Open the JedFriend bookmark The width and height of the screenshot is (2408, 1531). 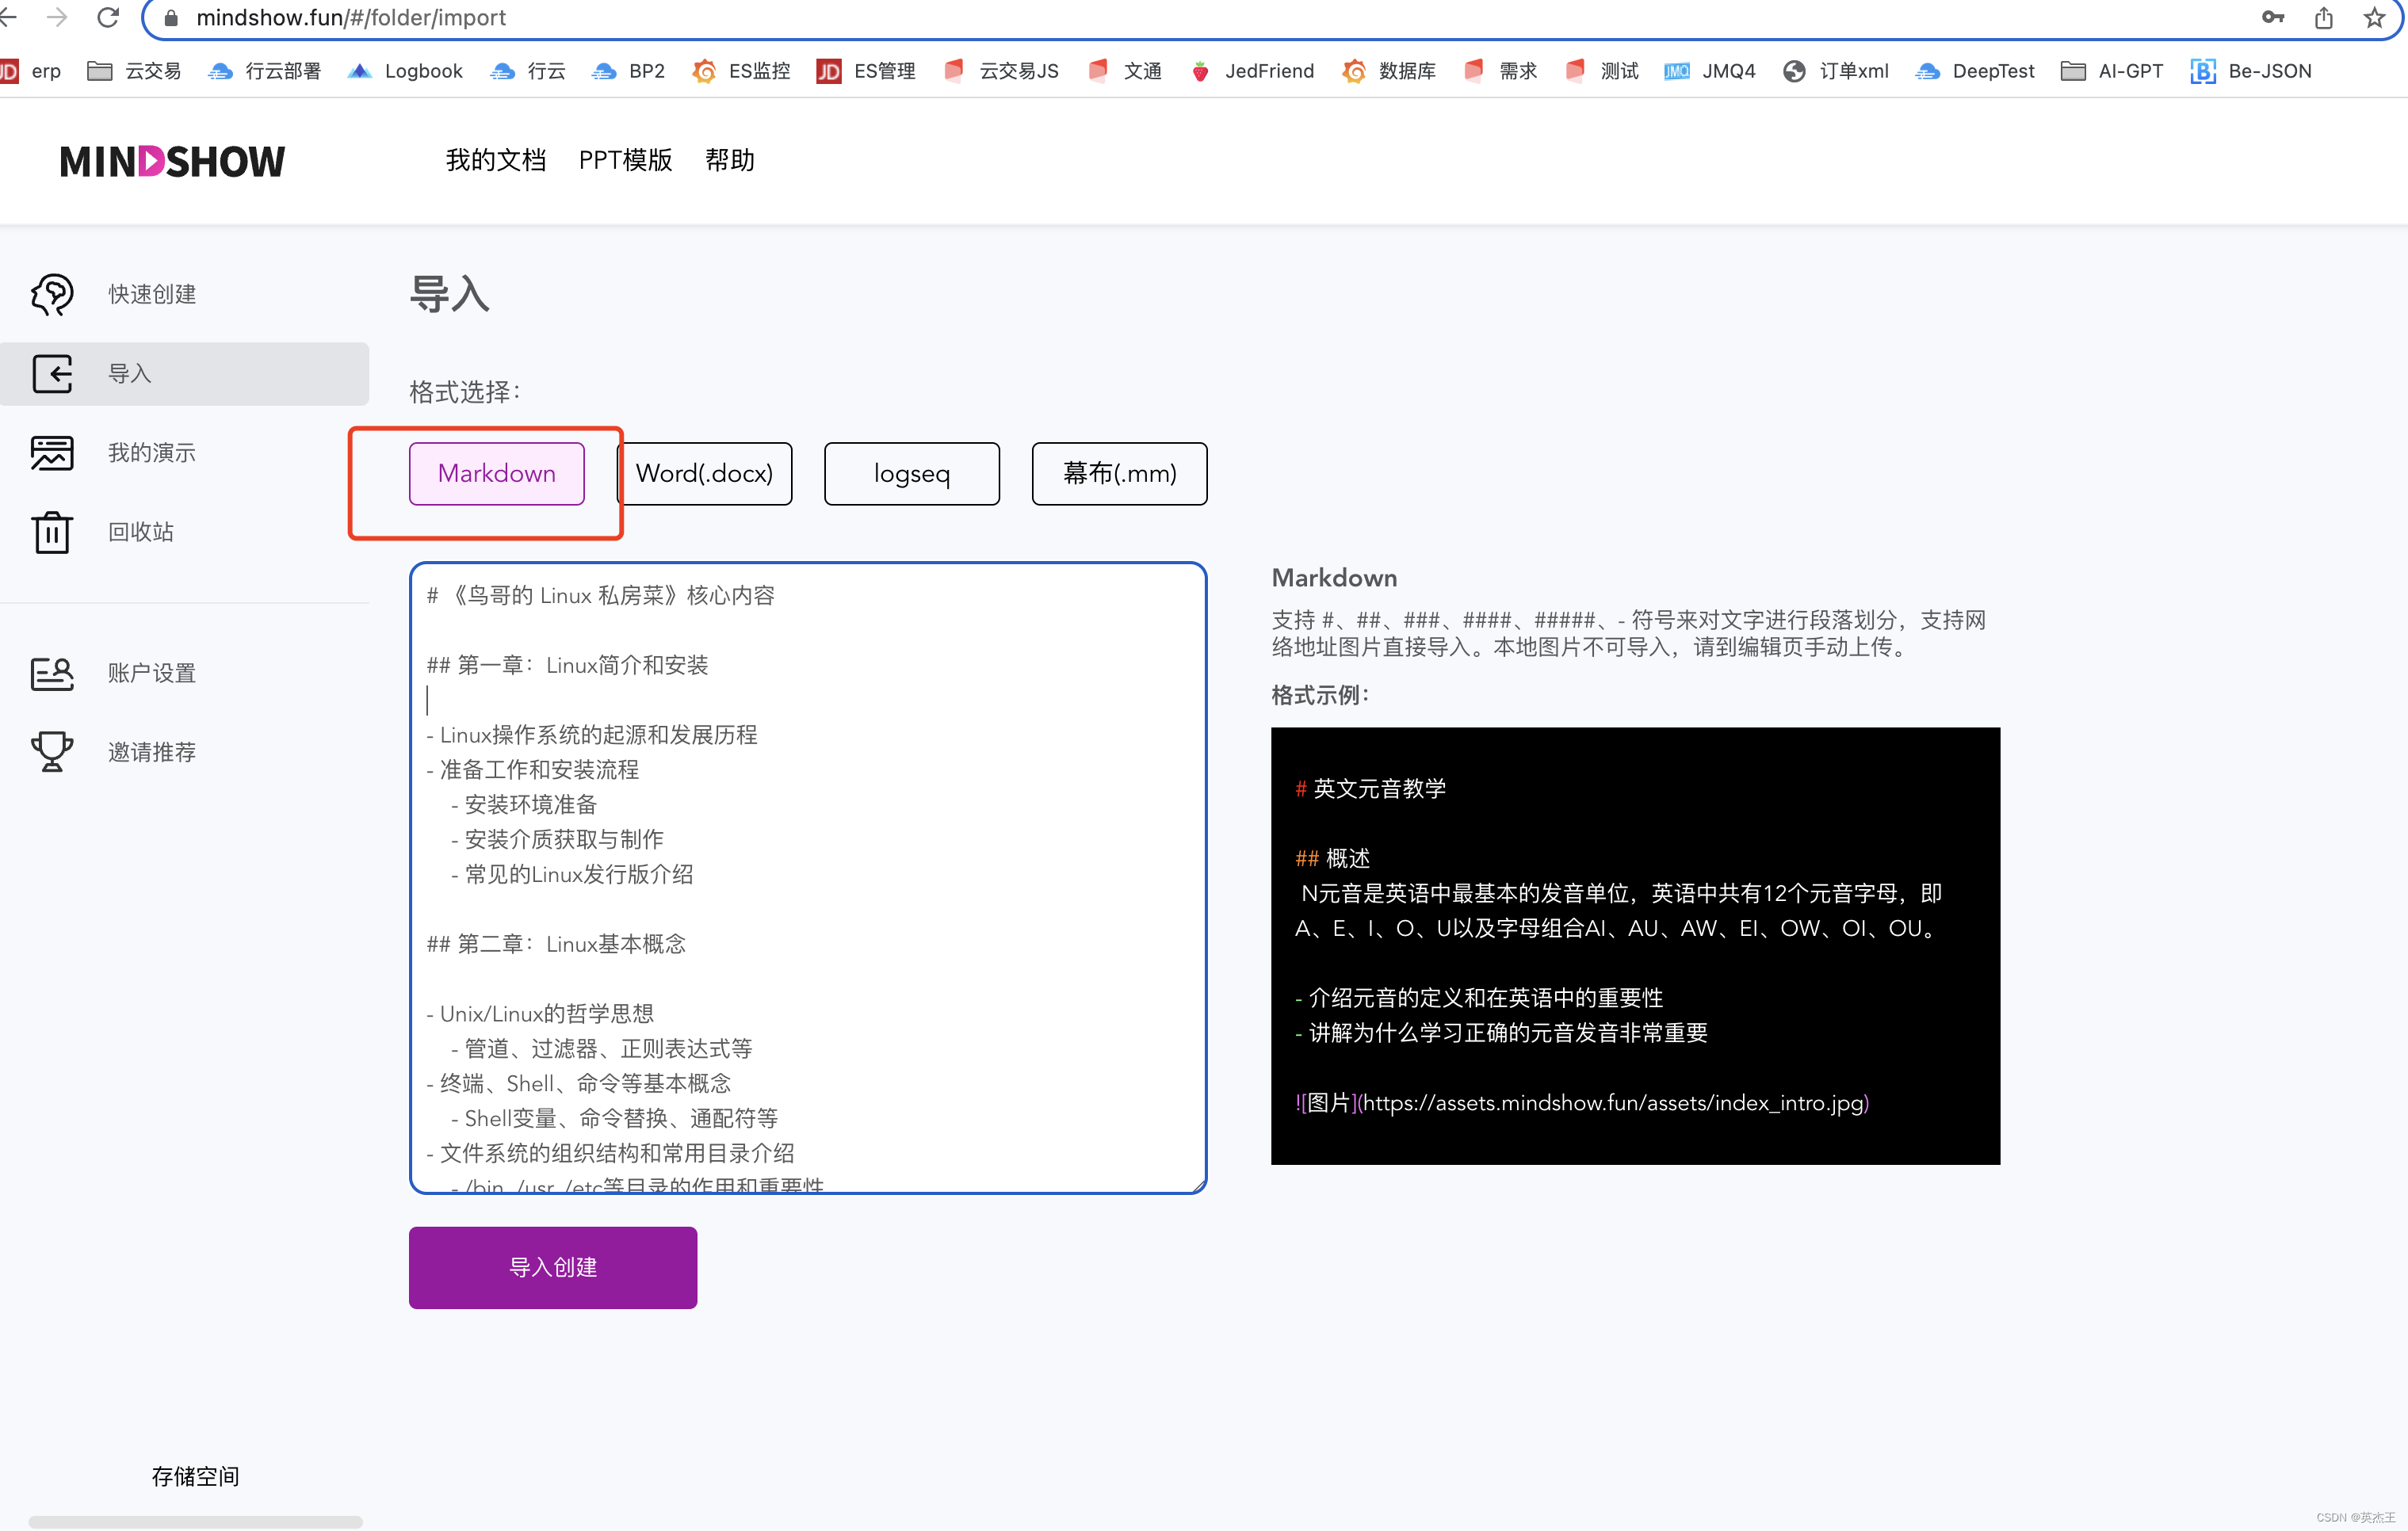(1252, 71)
